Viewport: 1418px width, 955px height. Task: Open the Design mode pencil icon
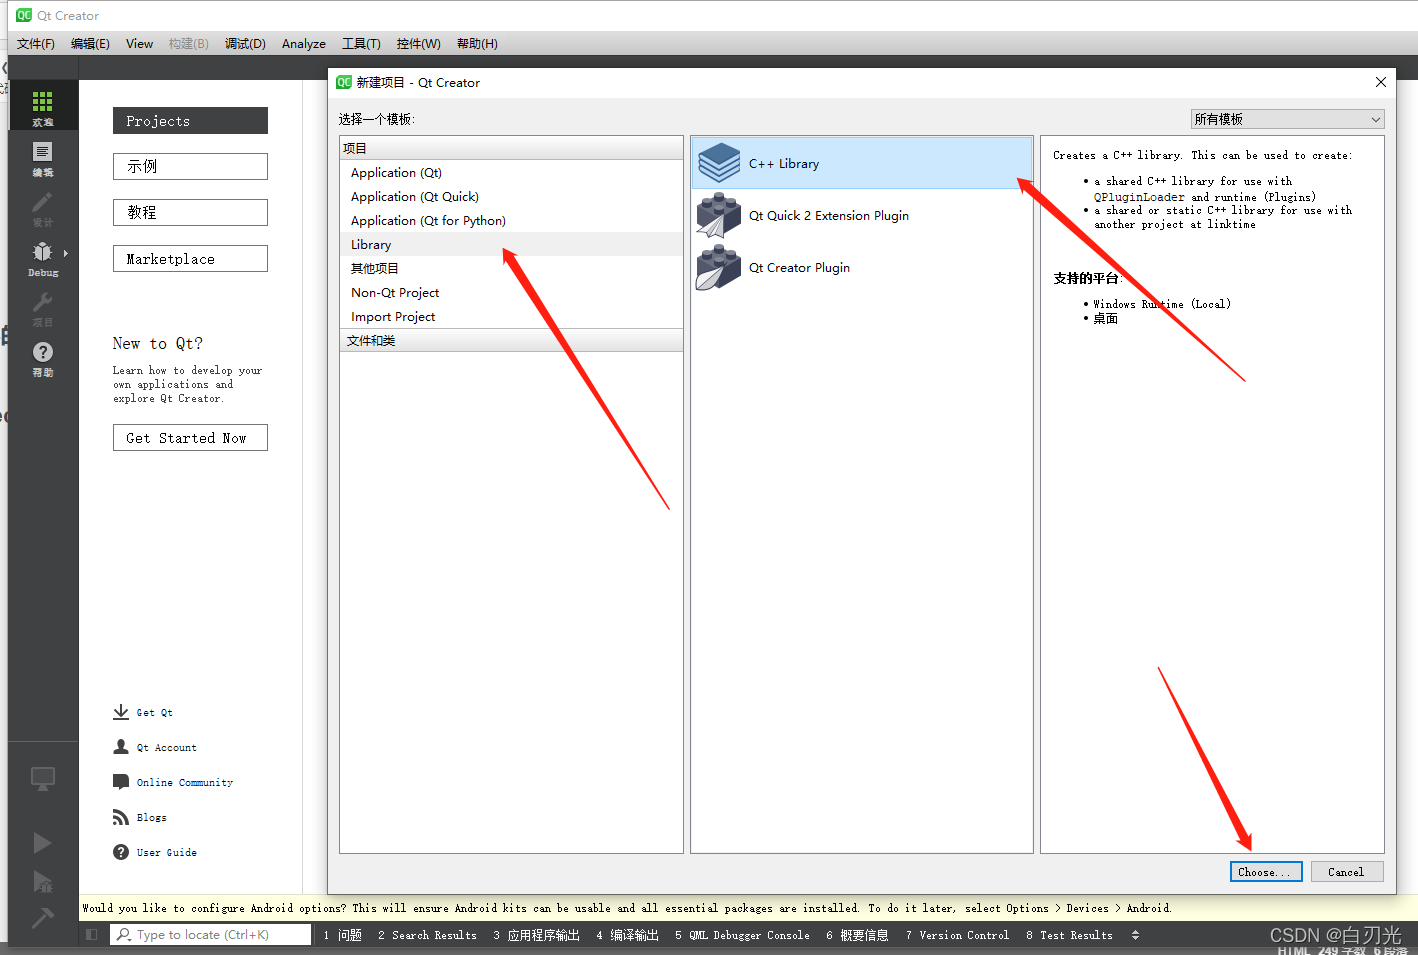tap(42, 203)
